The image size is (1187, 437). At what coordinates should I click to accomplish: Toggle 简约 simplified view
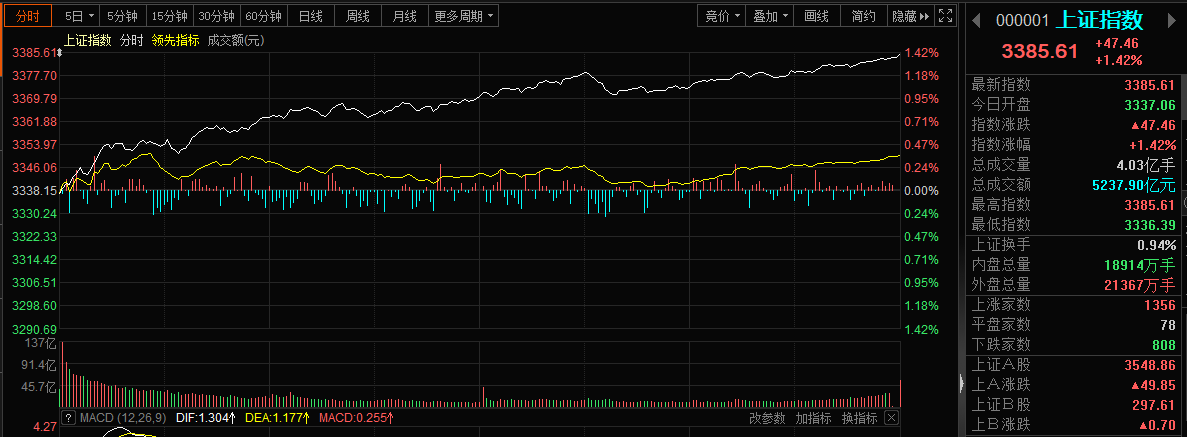tap(863, 16)
